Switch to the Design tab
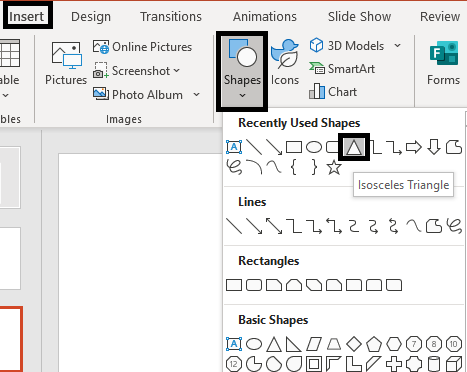The image size is (467, 372). [x=91, y=16]
